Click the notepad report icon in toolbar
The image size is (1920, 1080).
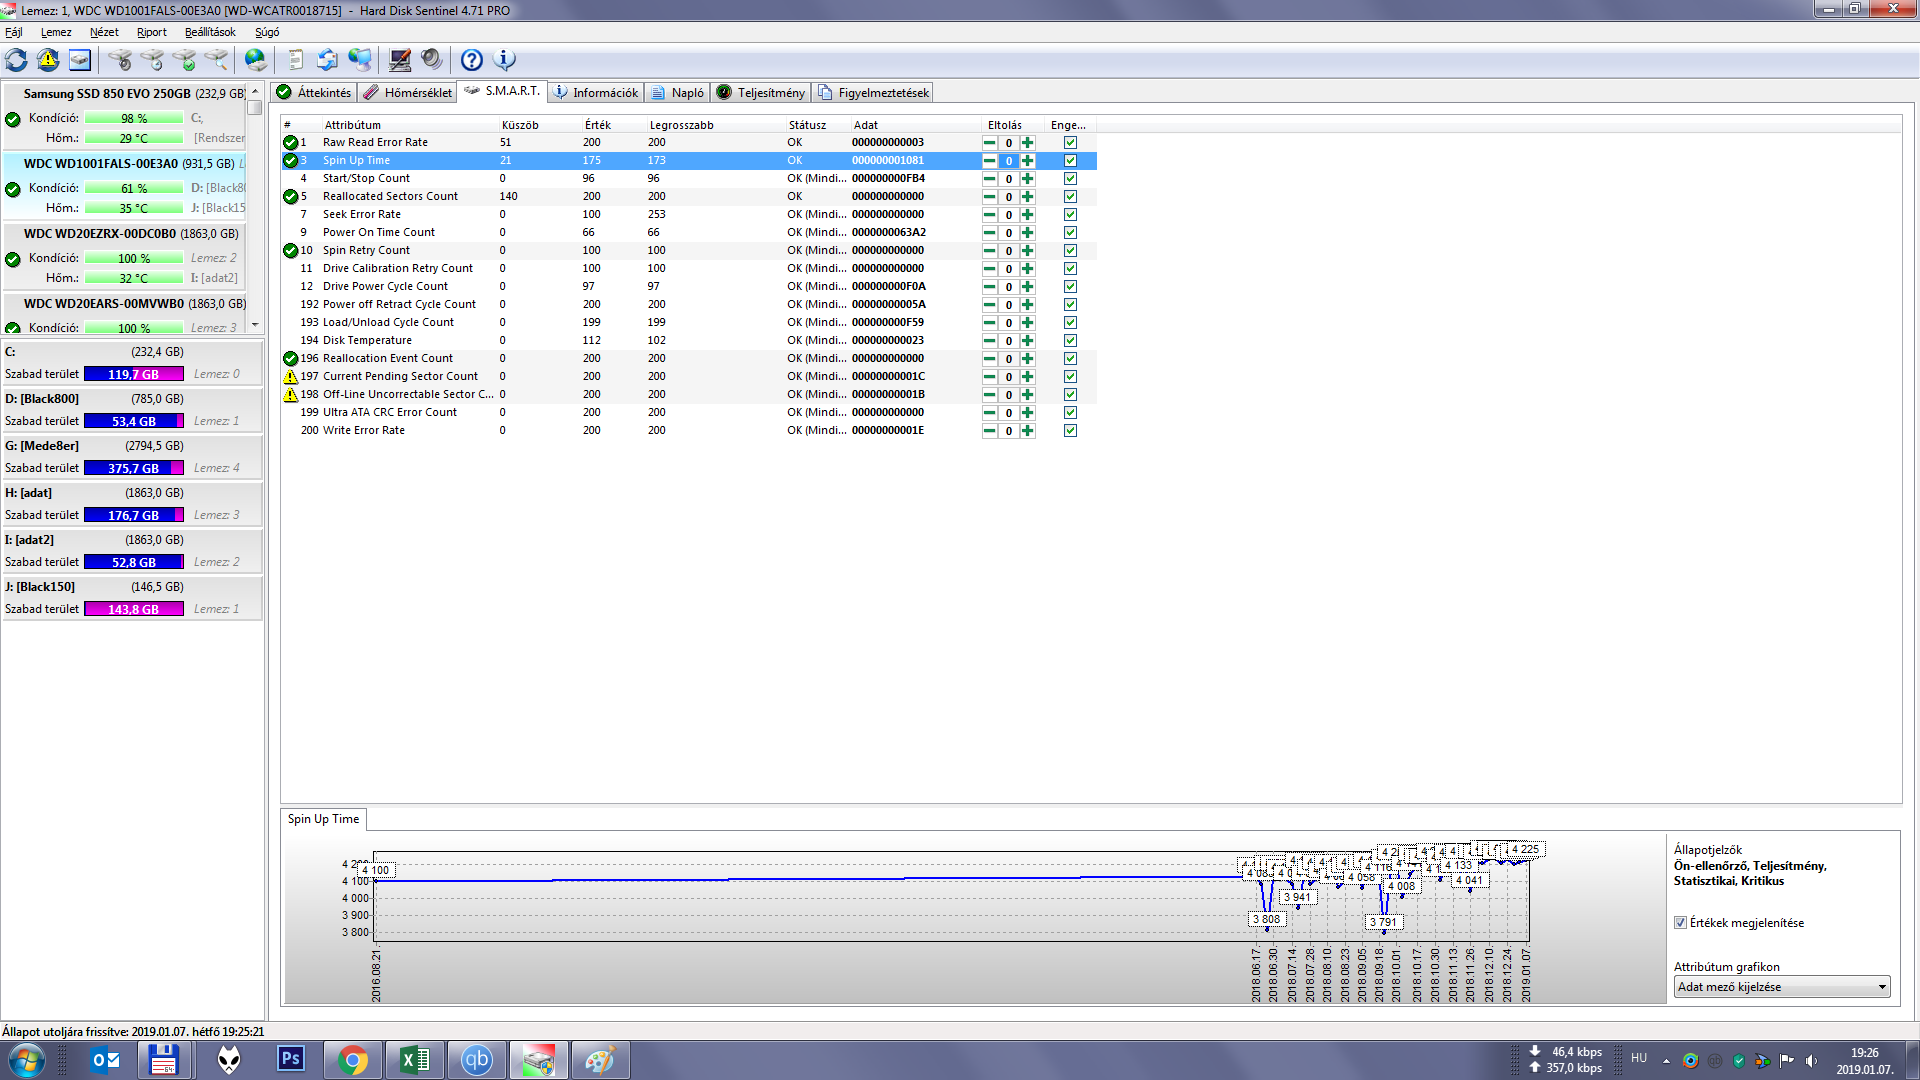point(295,60)
